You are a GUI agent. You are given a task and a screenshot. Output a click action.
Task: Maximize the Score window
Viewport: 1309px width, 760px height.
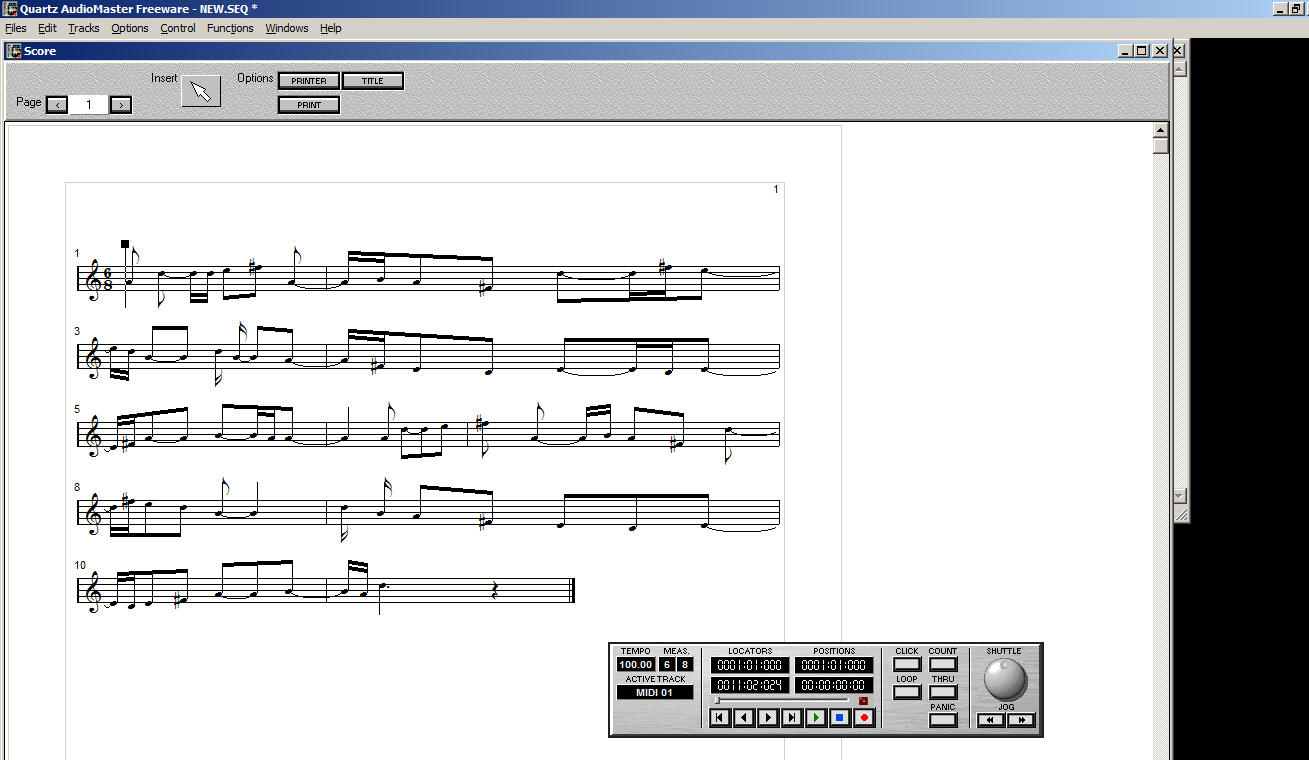point(1142,51)
